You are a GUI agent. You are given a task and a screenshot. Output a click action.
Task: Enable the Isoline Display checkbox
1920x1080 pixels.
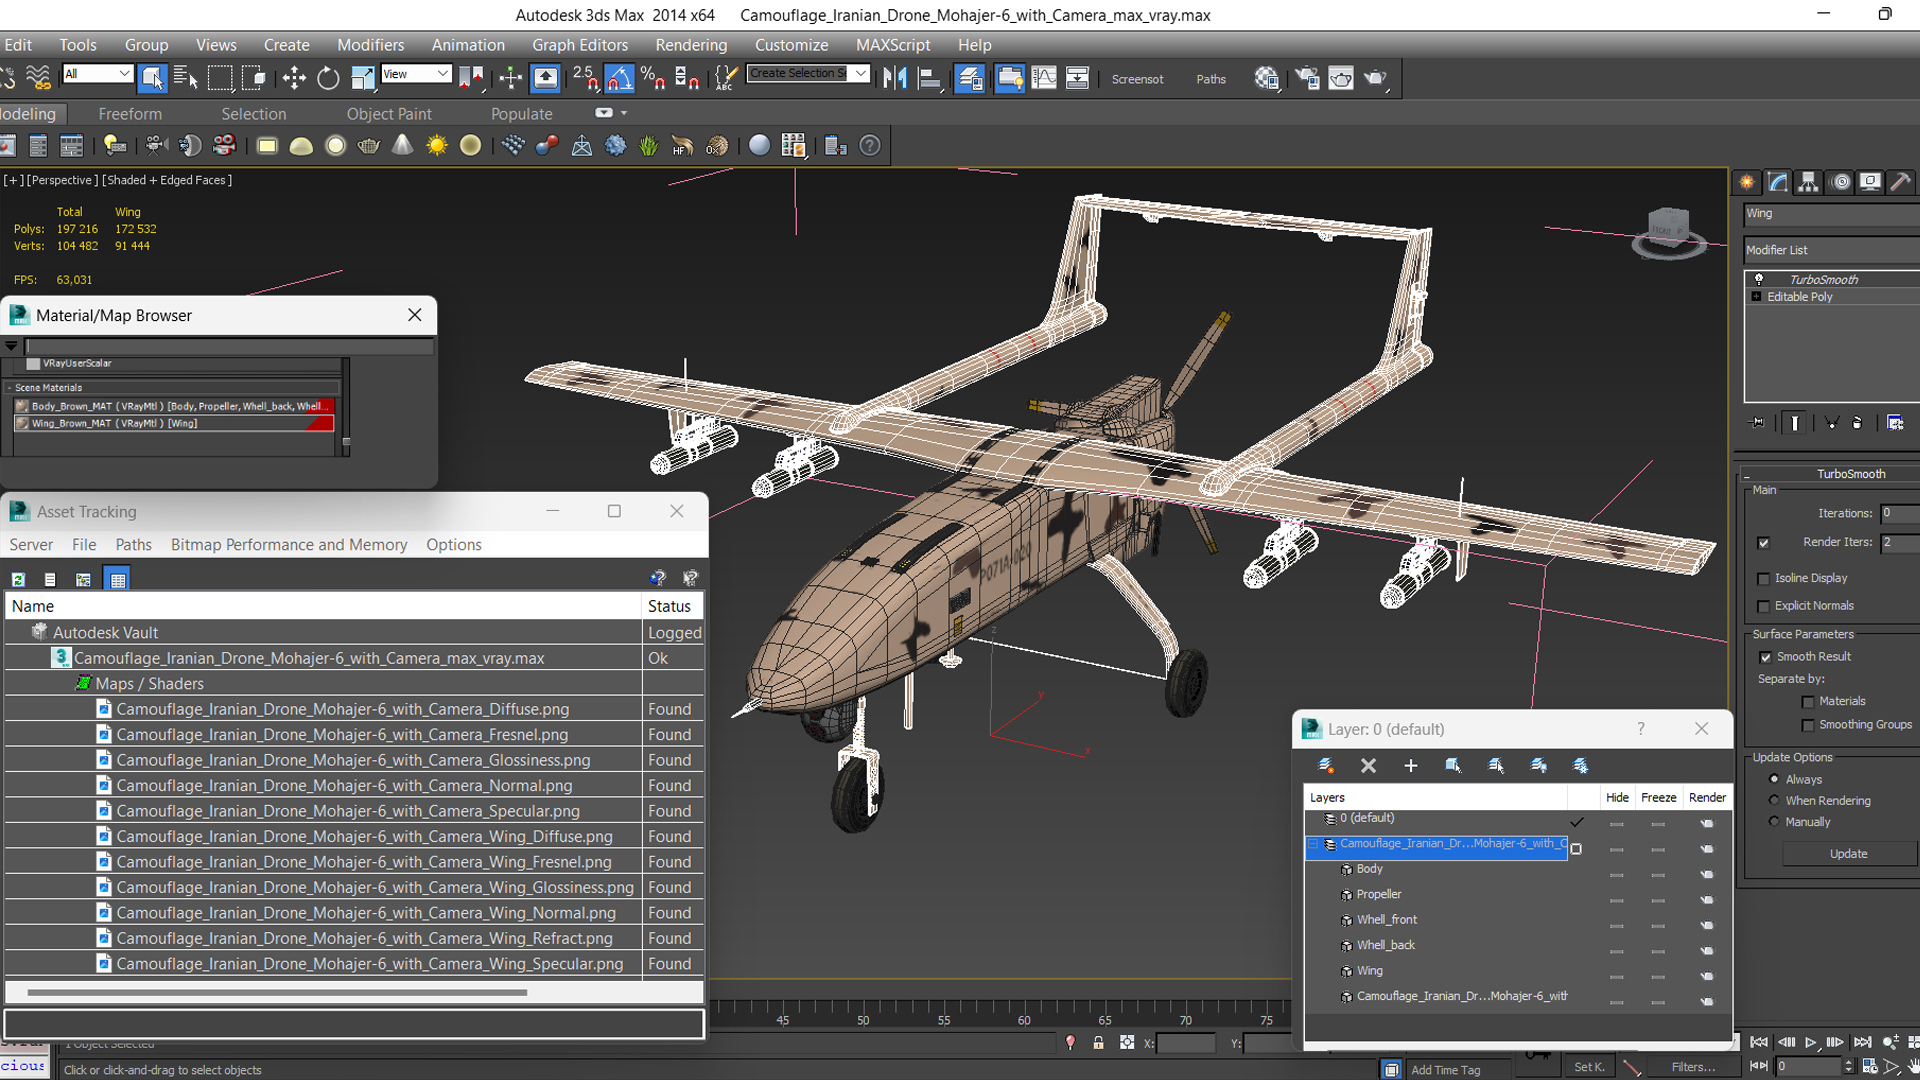click(x=1764, y=579)
